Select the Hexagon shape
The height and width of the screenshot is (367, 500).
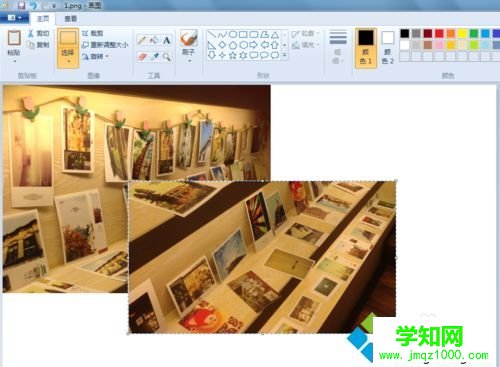243,45
